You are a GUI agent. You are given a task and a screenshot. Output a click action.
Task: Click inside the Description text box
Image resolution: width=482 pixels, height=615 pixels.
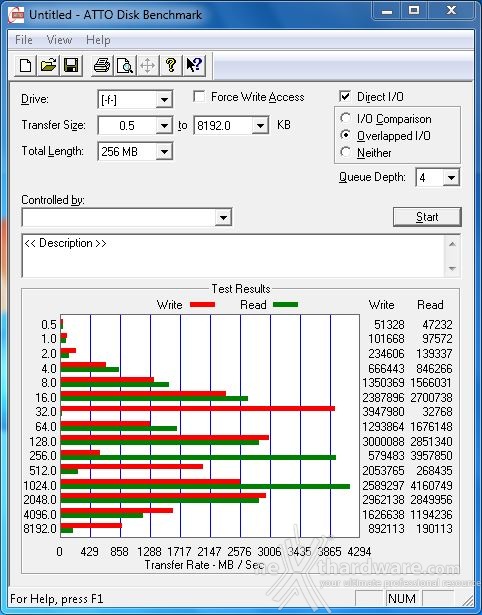(x=234, y=256)
